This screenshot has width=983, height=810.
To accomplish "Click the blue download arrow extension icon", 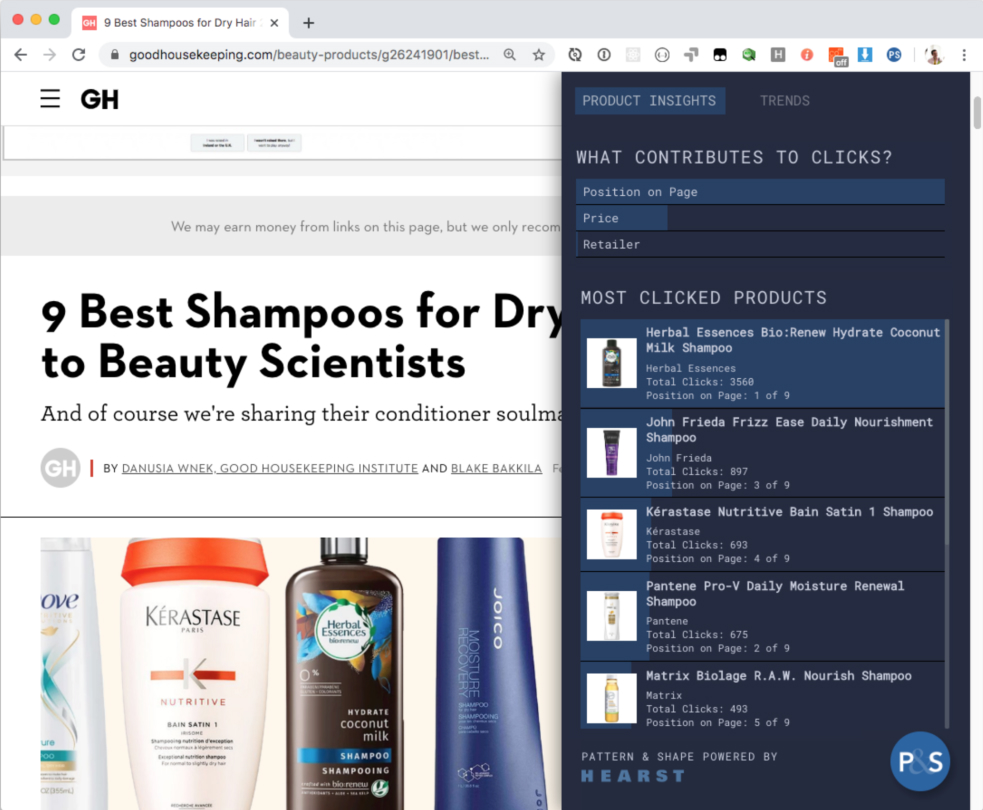I will [865, 55].
